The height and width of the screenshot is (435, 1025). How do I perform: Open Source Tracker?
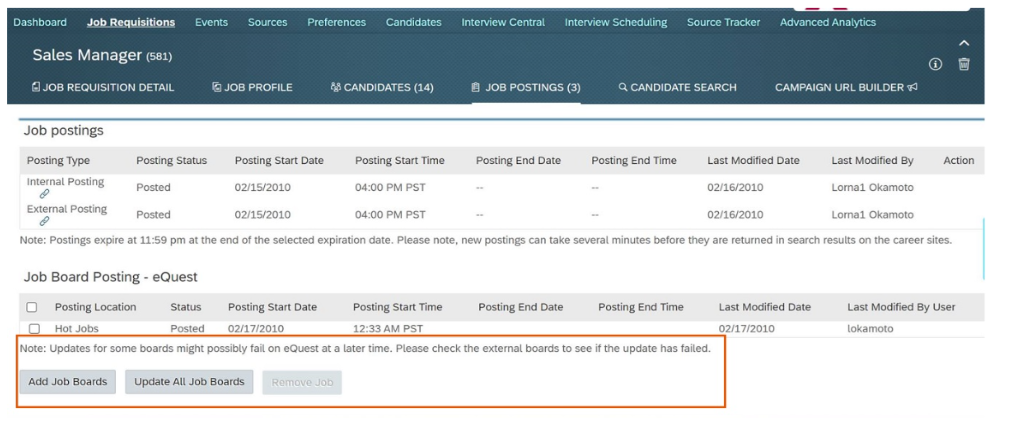coord(724,22)
